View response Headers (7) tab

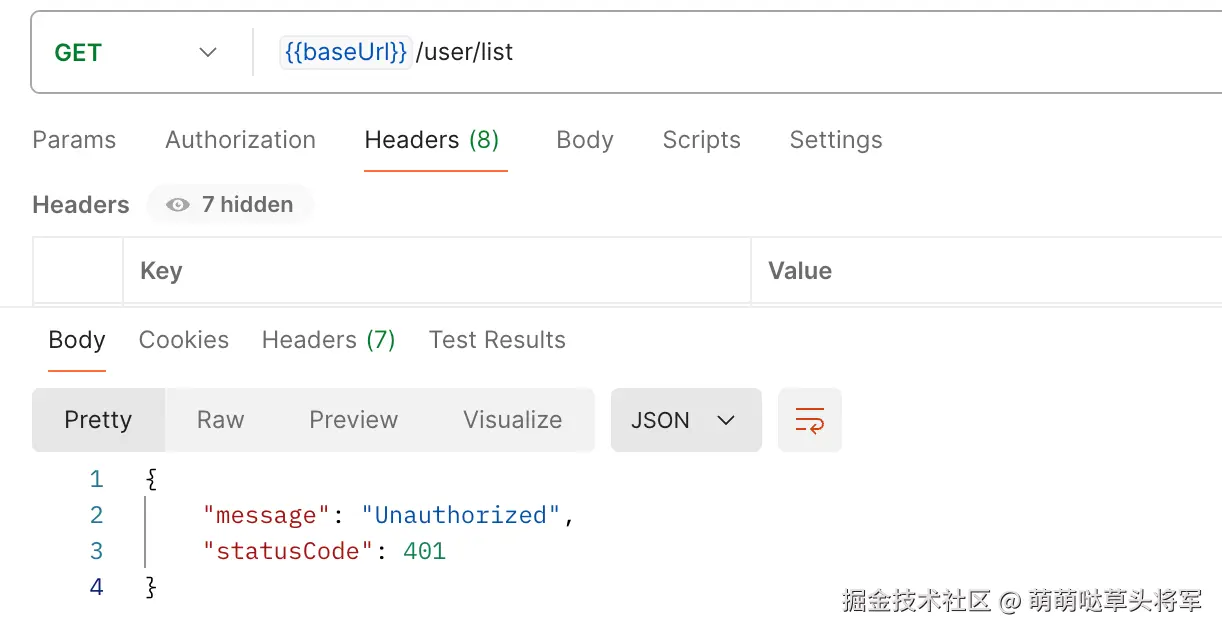pyautogui.click(x=328, y=340)
